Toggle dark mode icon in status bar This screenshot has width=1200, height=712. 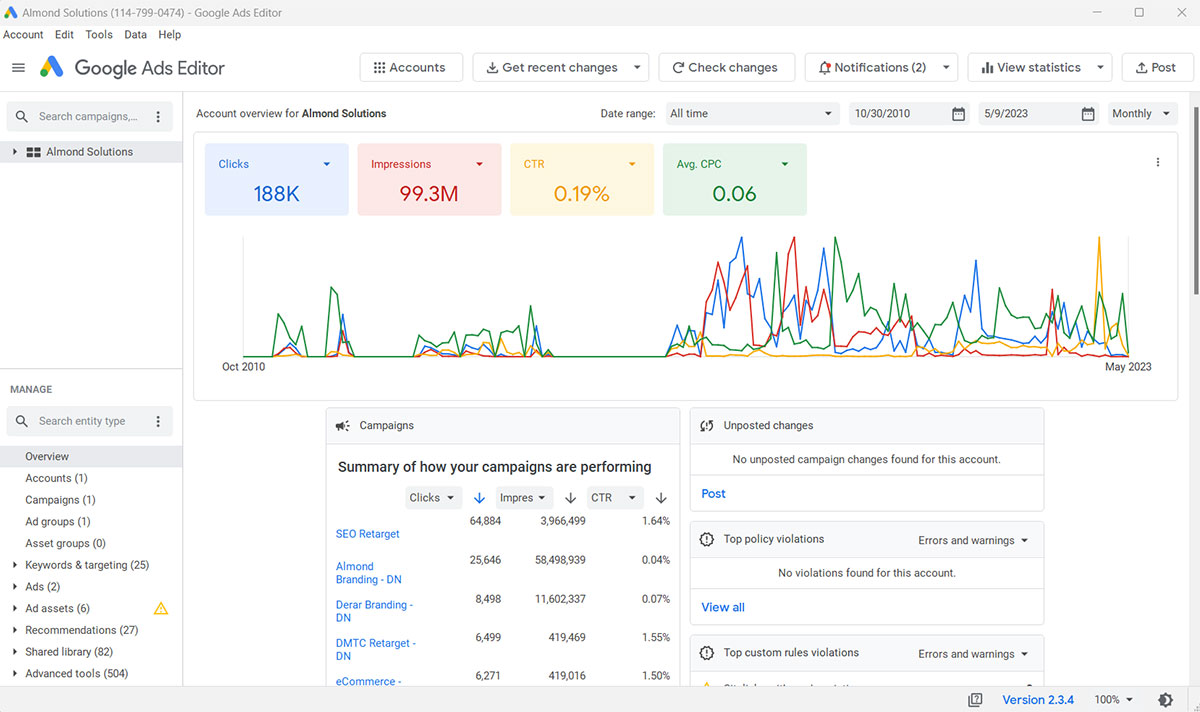click(x=1165, y=700)
